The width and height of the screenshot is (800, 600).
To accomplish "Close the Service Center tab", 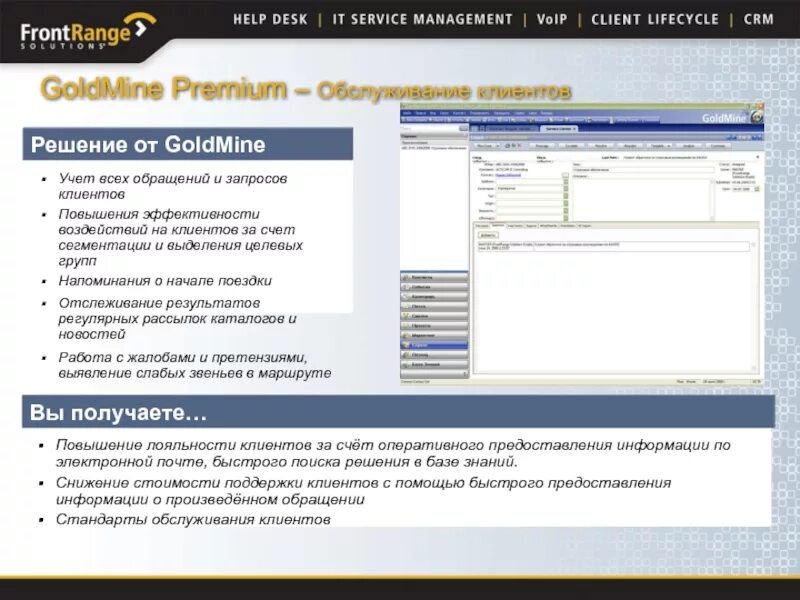I will 574,129.
